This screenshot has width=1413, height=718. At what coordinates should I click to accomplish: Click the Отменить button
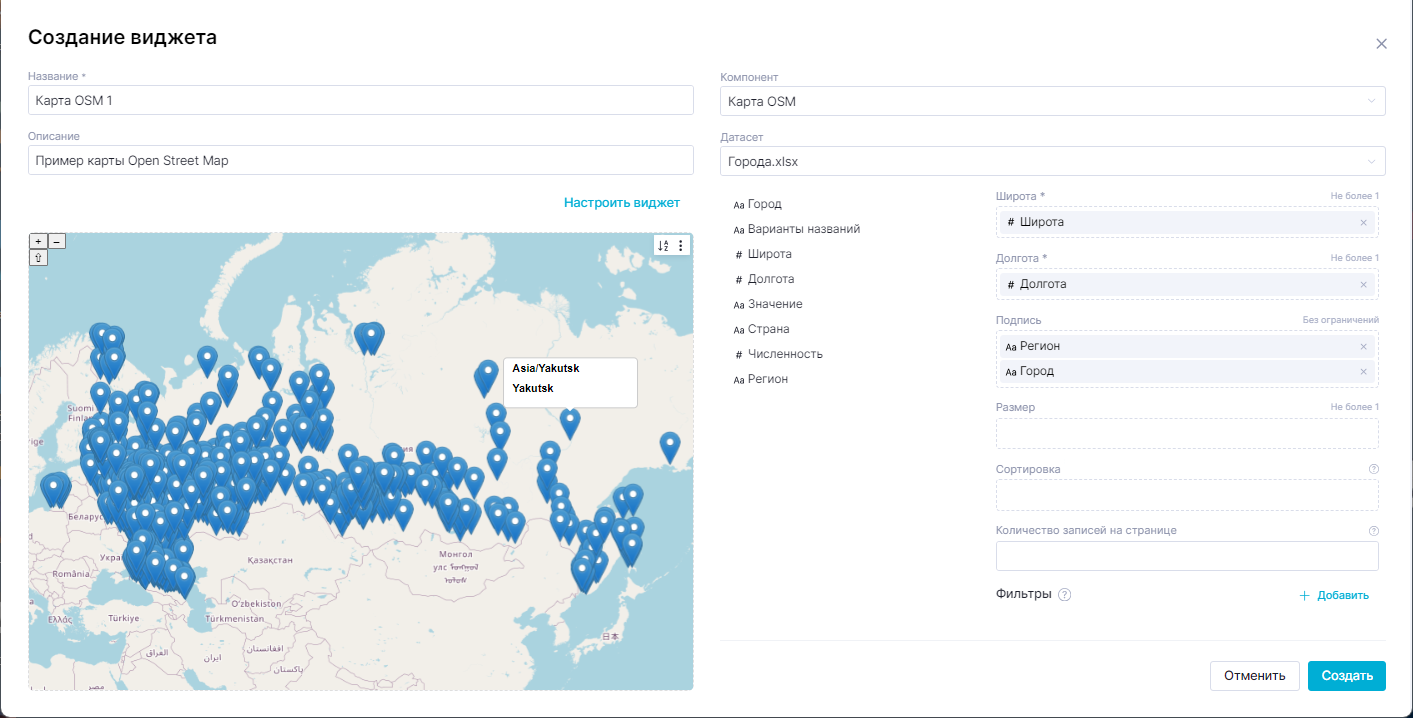click(1254, 676)
